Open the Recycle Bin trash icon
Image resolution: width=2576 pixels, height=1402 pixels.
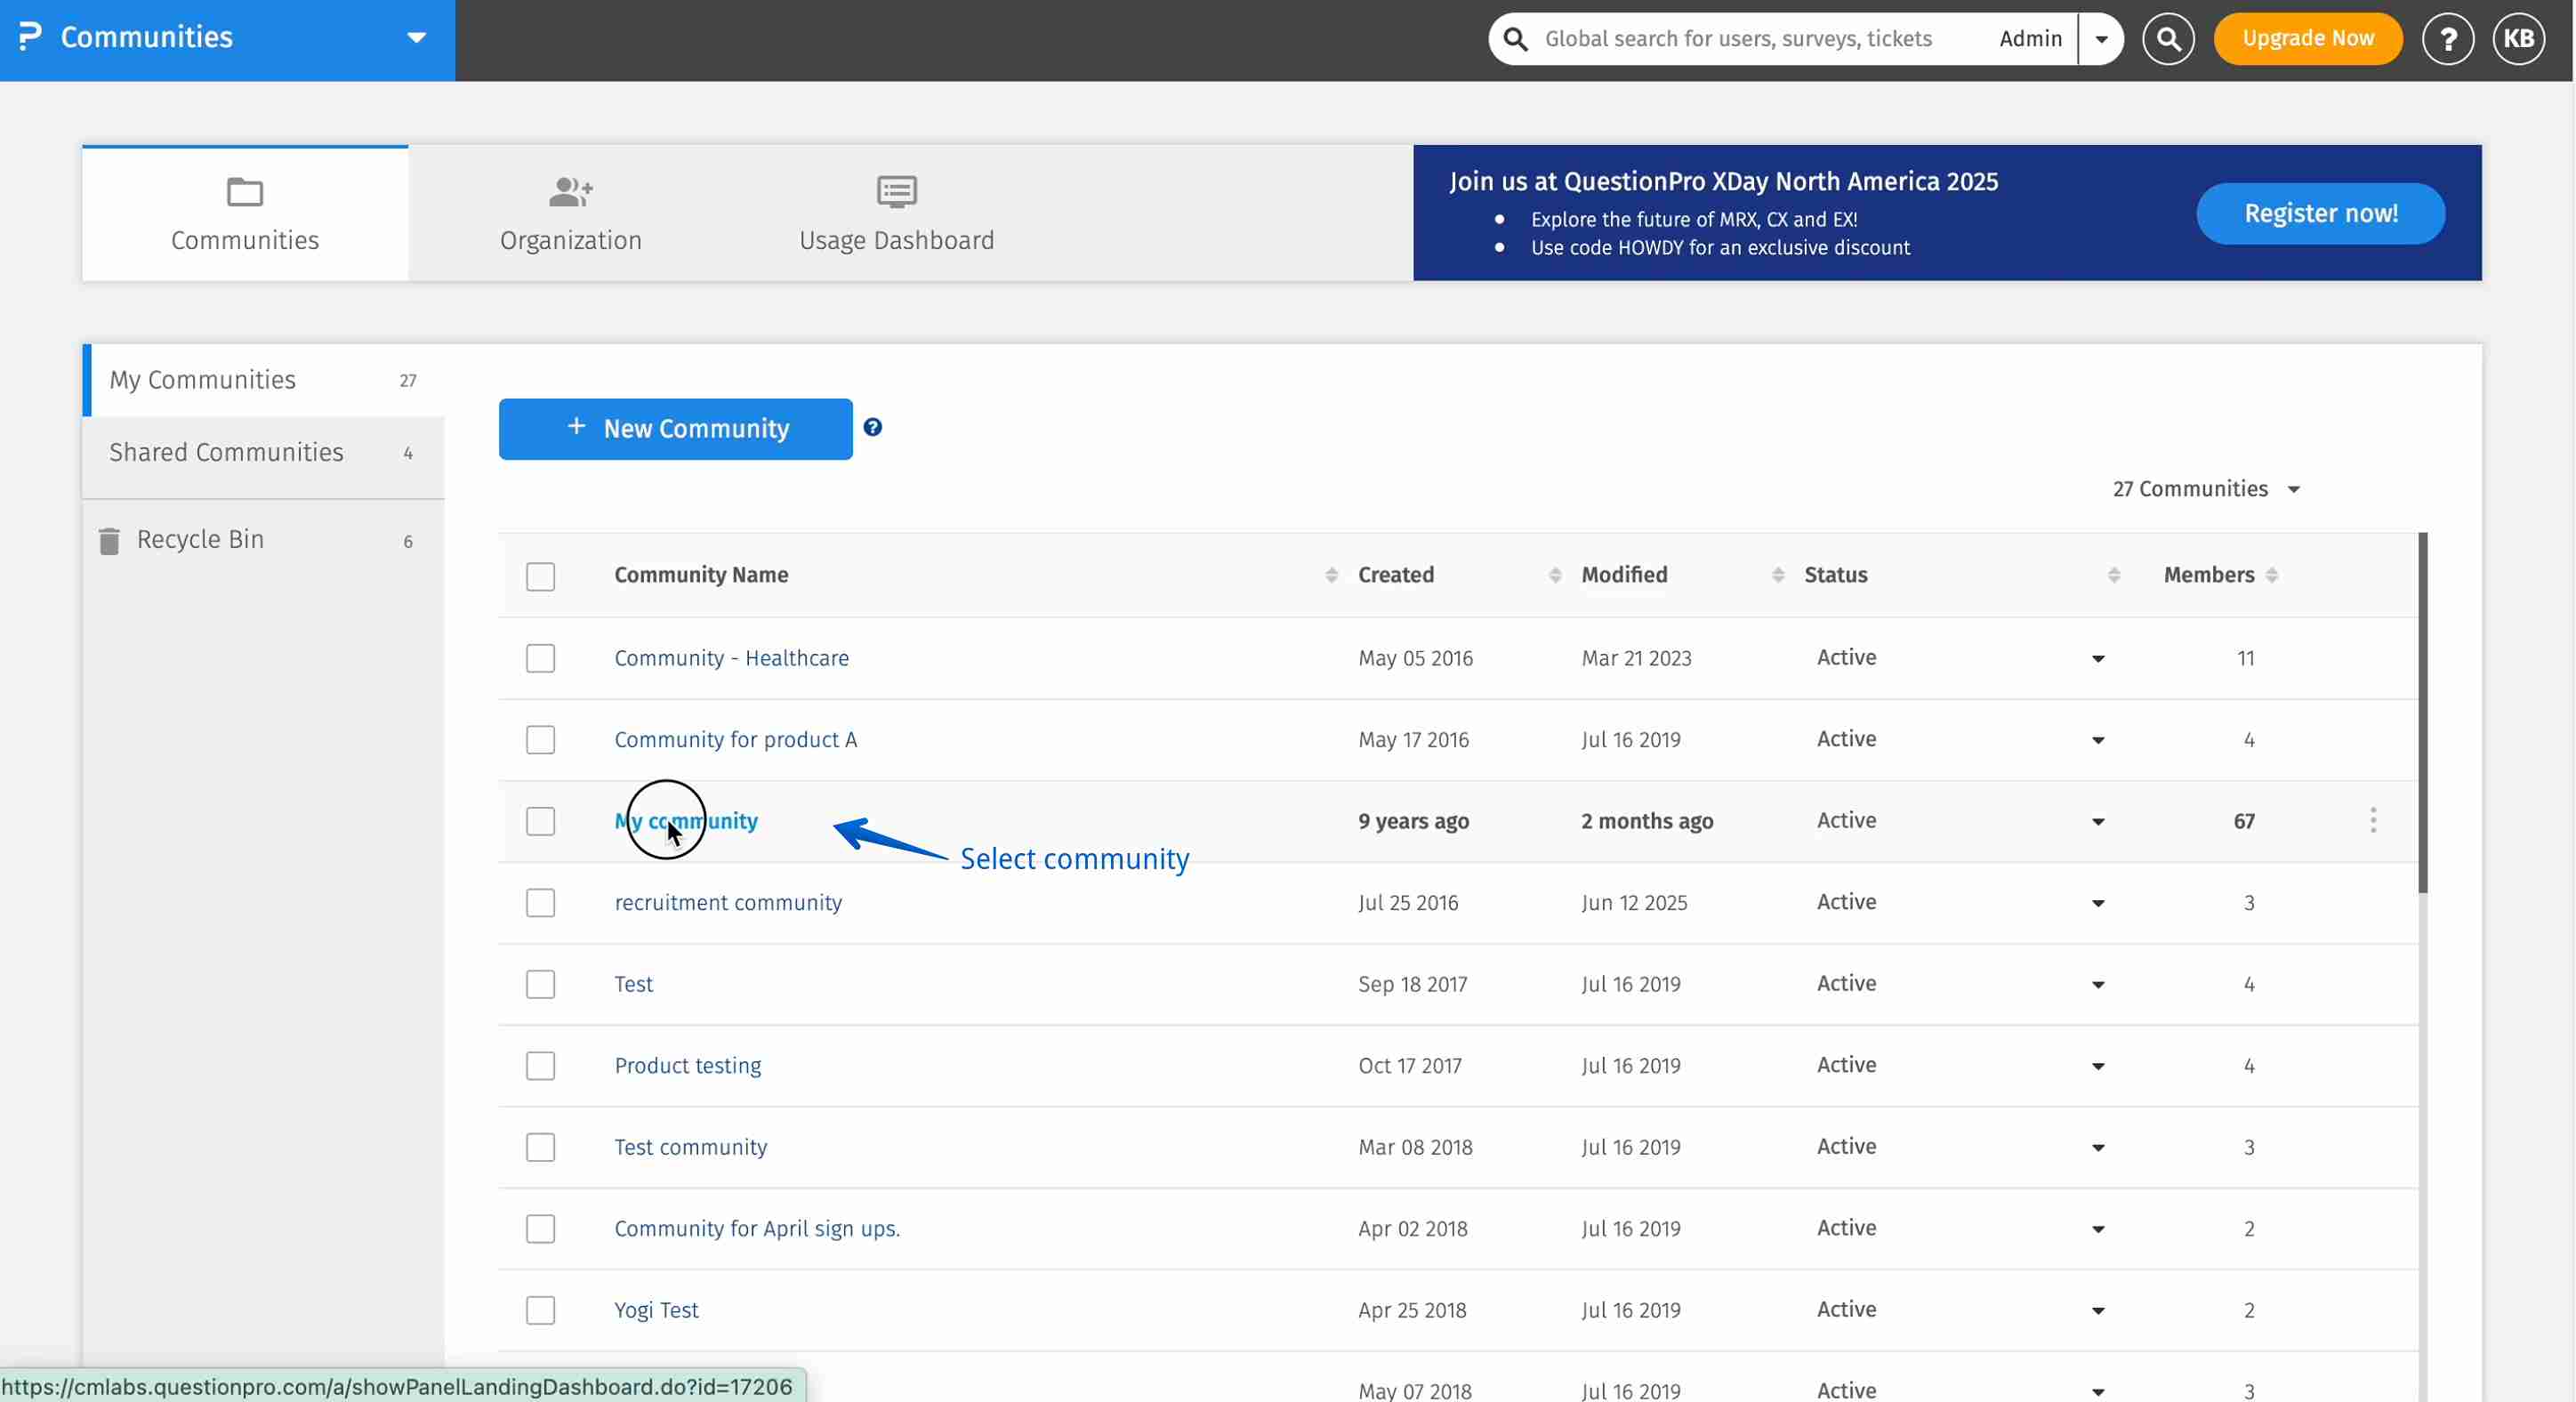click(109, 540)
